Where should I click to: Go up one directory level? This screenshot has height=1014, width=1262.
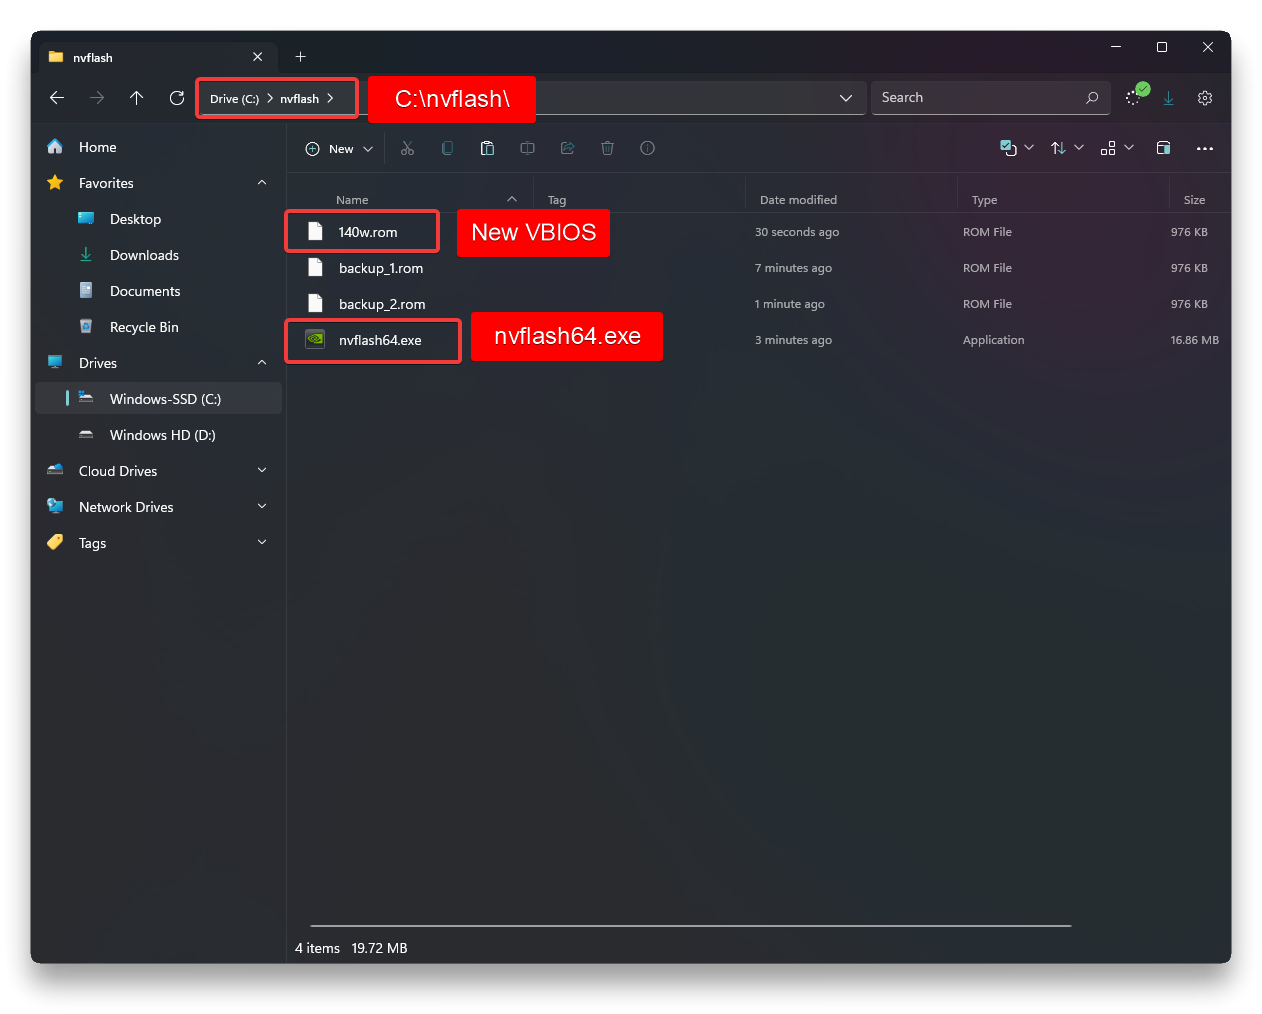click(x=137, y=98)
